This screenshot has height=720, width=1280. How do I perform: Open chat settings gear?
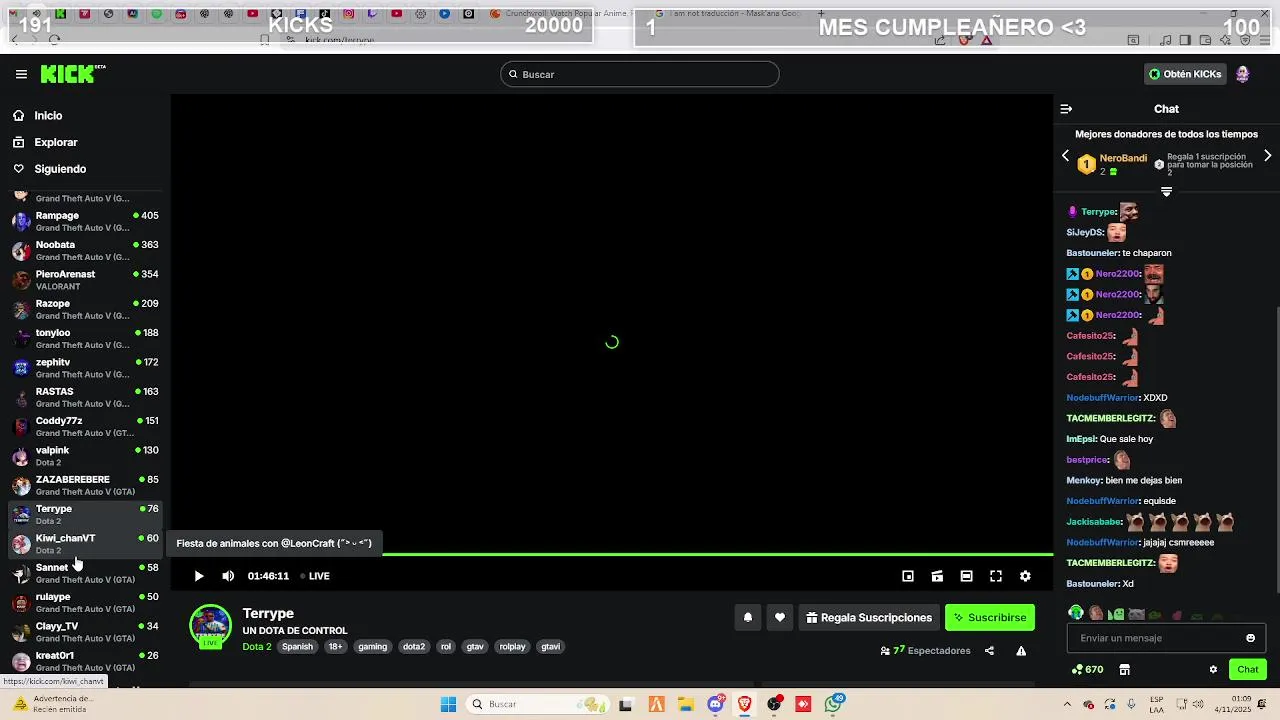pos(1213,670)
